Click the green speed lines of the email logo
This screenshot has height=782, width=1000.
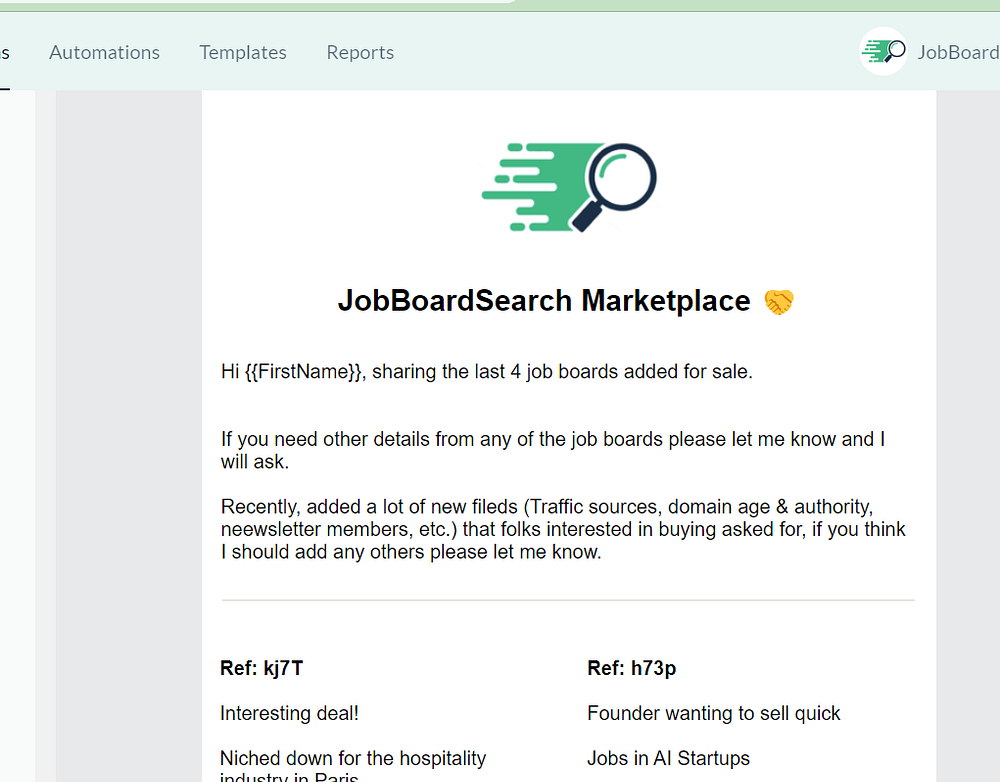(x=530, y=188)
